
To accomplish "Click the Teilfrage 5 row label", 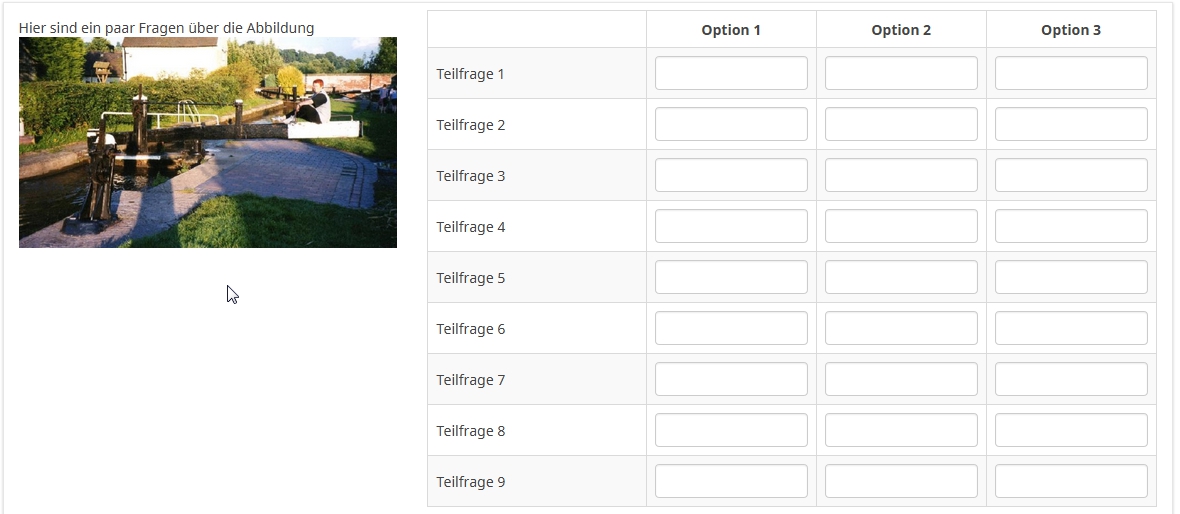I will click(x=471, y=278).
